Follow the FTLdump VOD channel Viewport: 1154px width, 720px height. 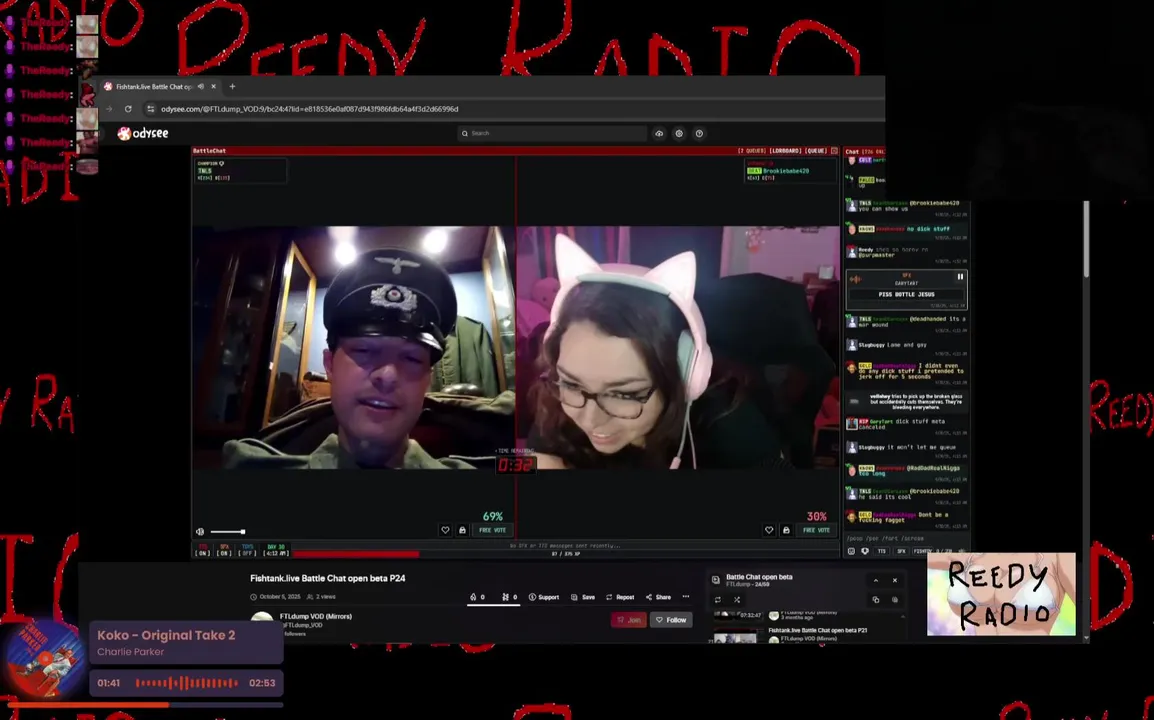[x=671, y=620]
